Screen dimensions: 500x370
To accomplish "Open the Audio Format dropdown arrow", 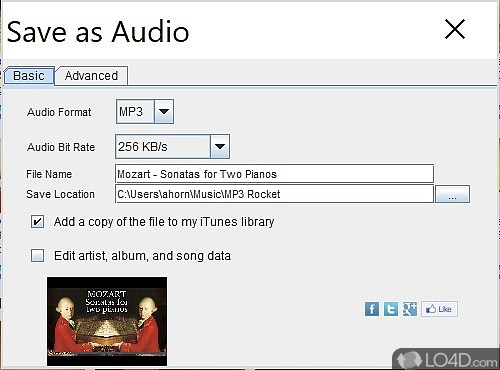I will 164,111.
